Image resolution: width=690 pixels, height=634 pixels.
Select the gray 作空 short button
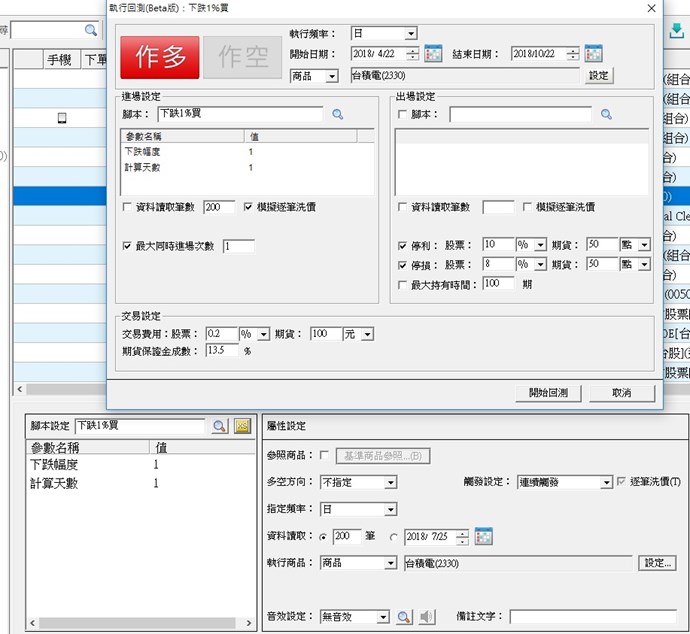(242, 58)
